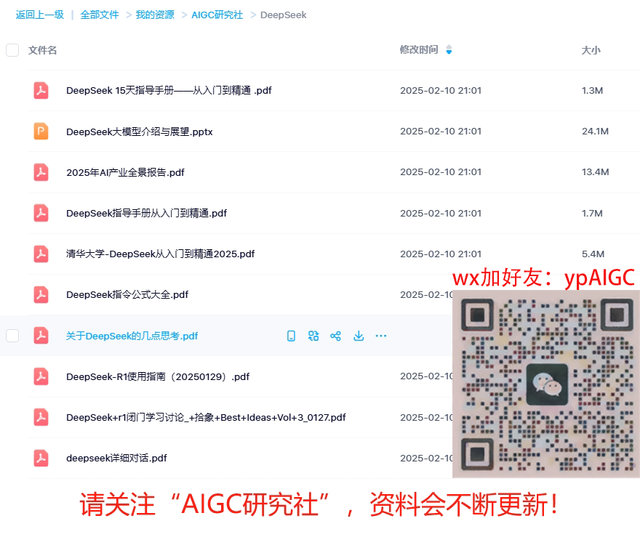Image resolution: width=640 pixels, height=537 pixels.
Task: Sort by the 大小 column header
Action: tap(591, 50)
